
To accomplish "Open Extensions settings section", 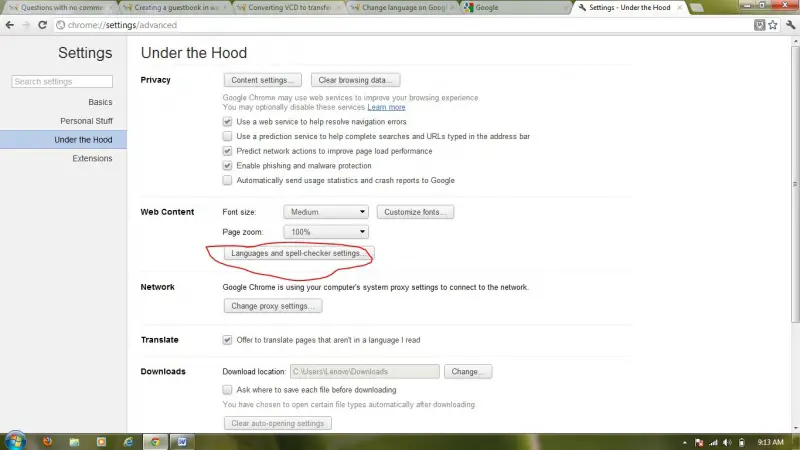I will (x=92, y=159).
